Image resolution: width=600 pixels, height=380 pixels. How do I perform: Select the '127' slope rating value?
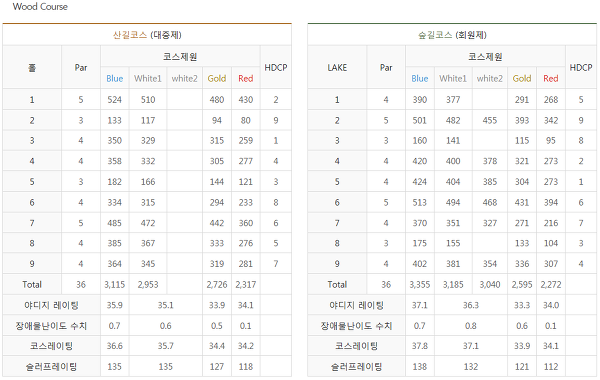[x=217, y=367]
